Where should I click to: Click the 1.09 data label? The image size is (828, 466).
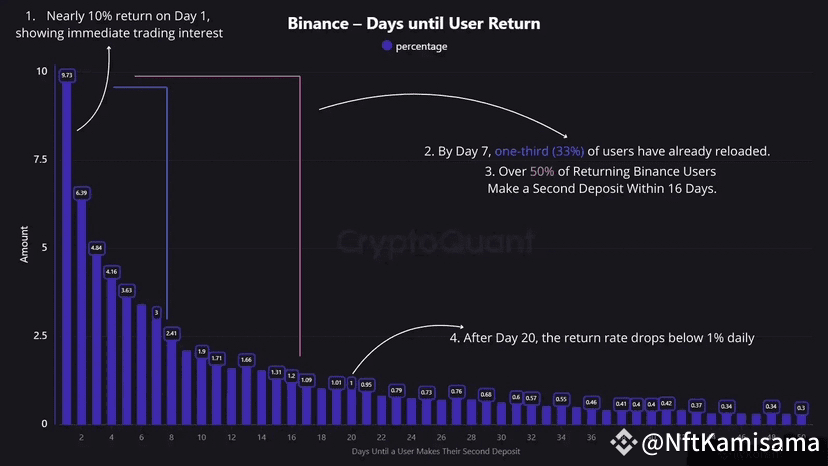[x=306, y=380]
